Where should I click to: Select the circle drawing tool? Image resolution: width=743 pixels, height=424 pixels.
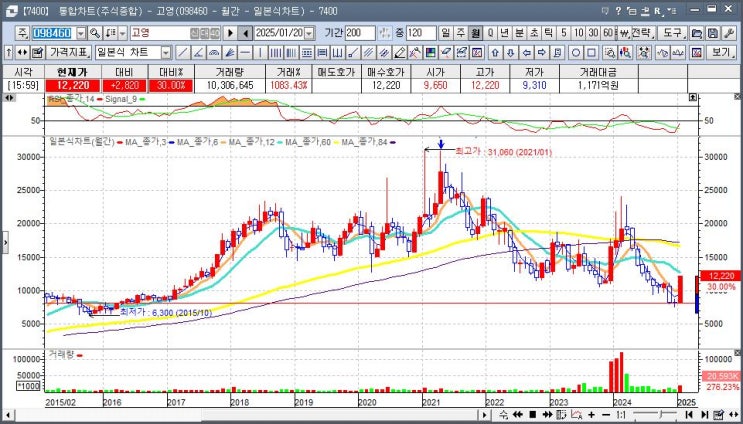tap(576, 53)
